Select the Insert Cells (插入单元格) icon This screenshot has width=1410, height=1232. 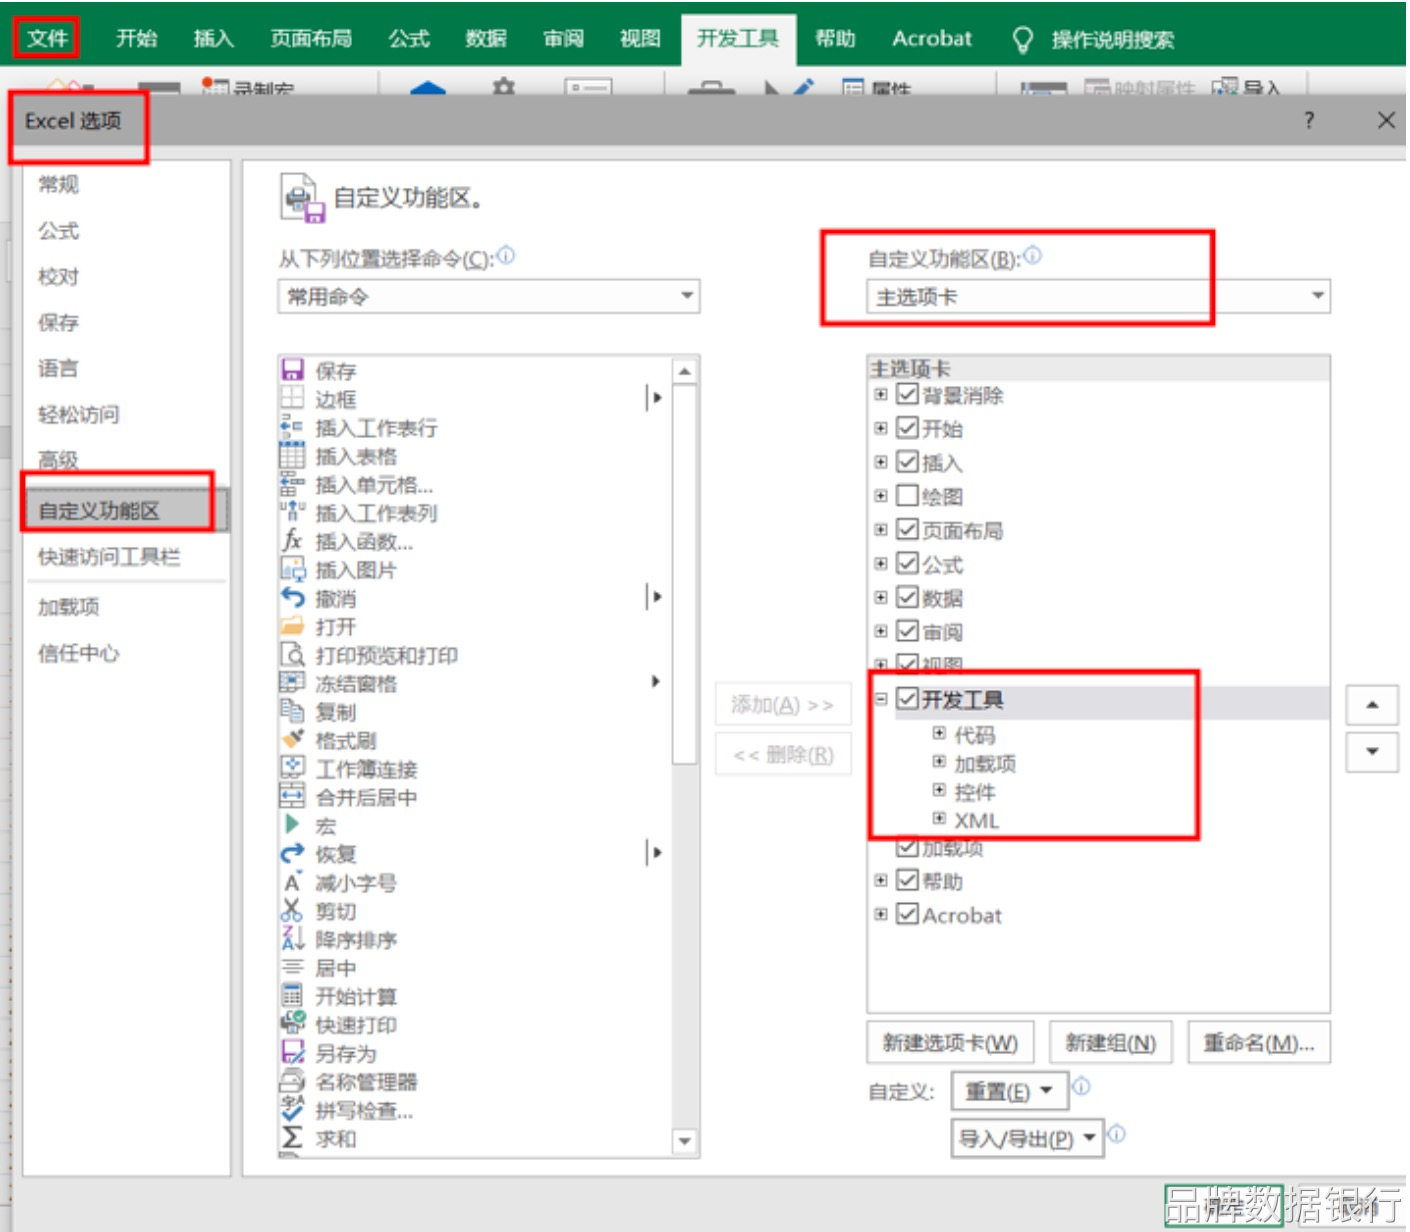(x=292, y=484)
